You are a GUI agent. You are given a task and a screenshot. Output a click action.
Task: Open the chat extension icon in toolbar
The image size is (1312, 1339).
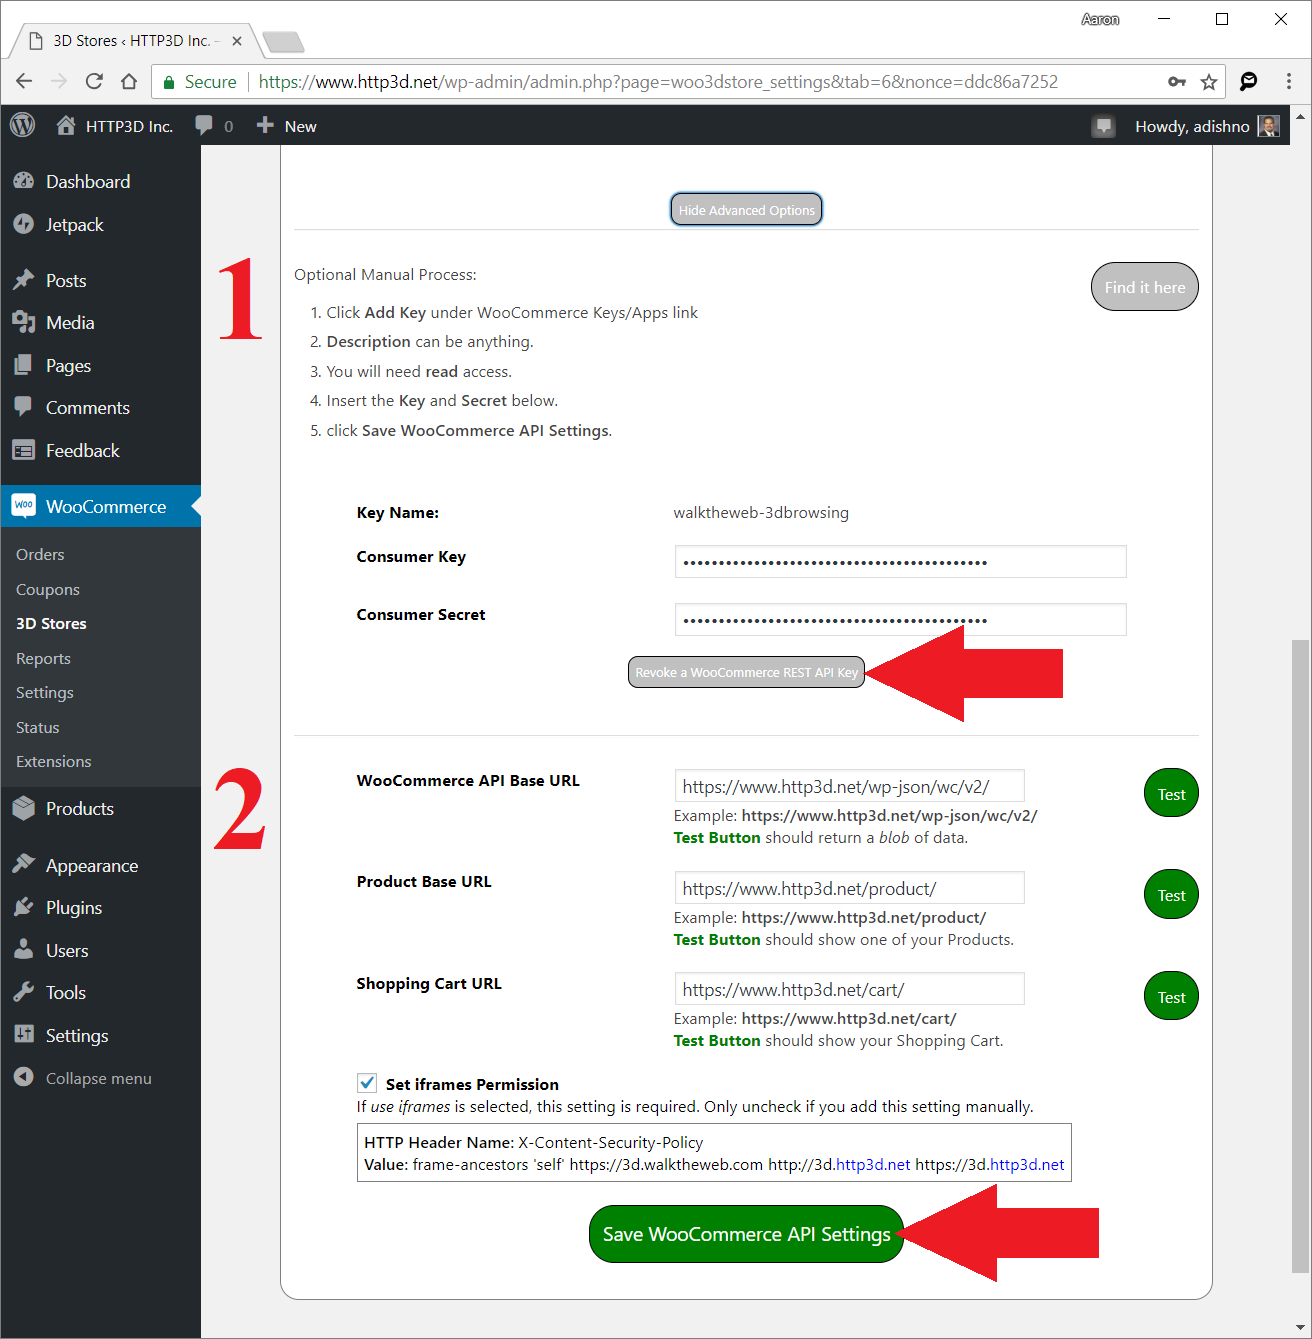(x=1249, y=82)
